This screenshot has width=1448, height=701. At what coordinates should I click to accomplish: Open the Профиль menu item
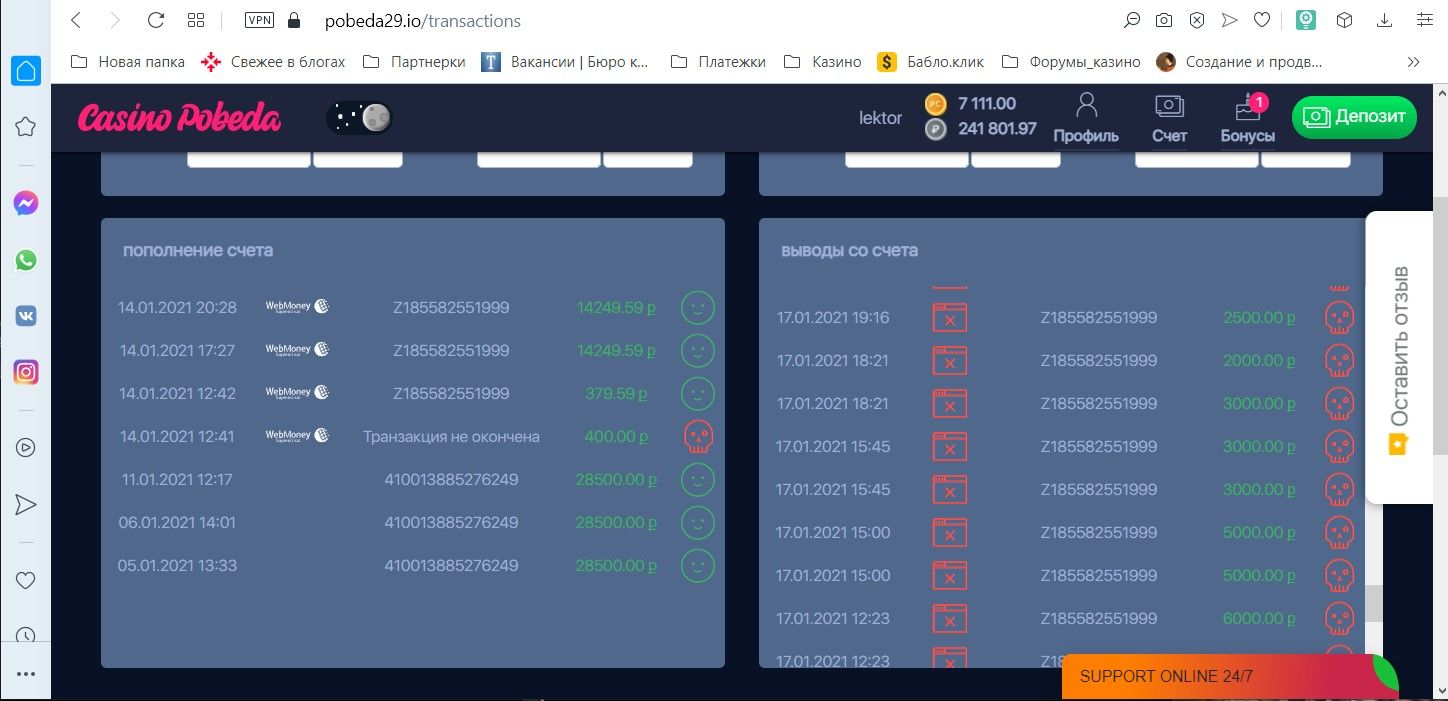(1086, 118)
